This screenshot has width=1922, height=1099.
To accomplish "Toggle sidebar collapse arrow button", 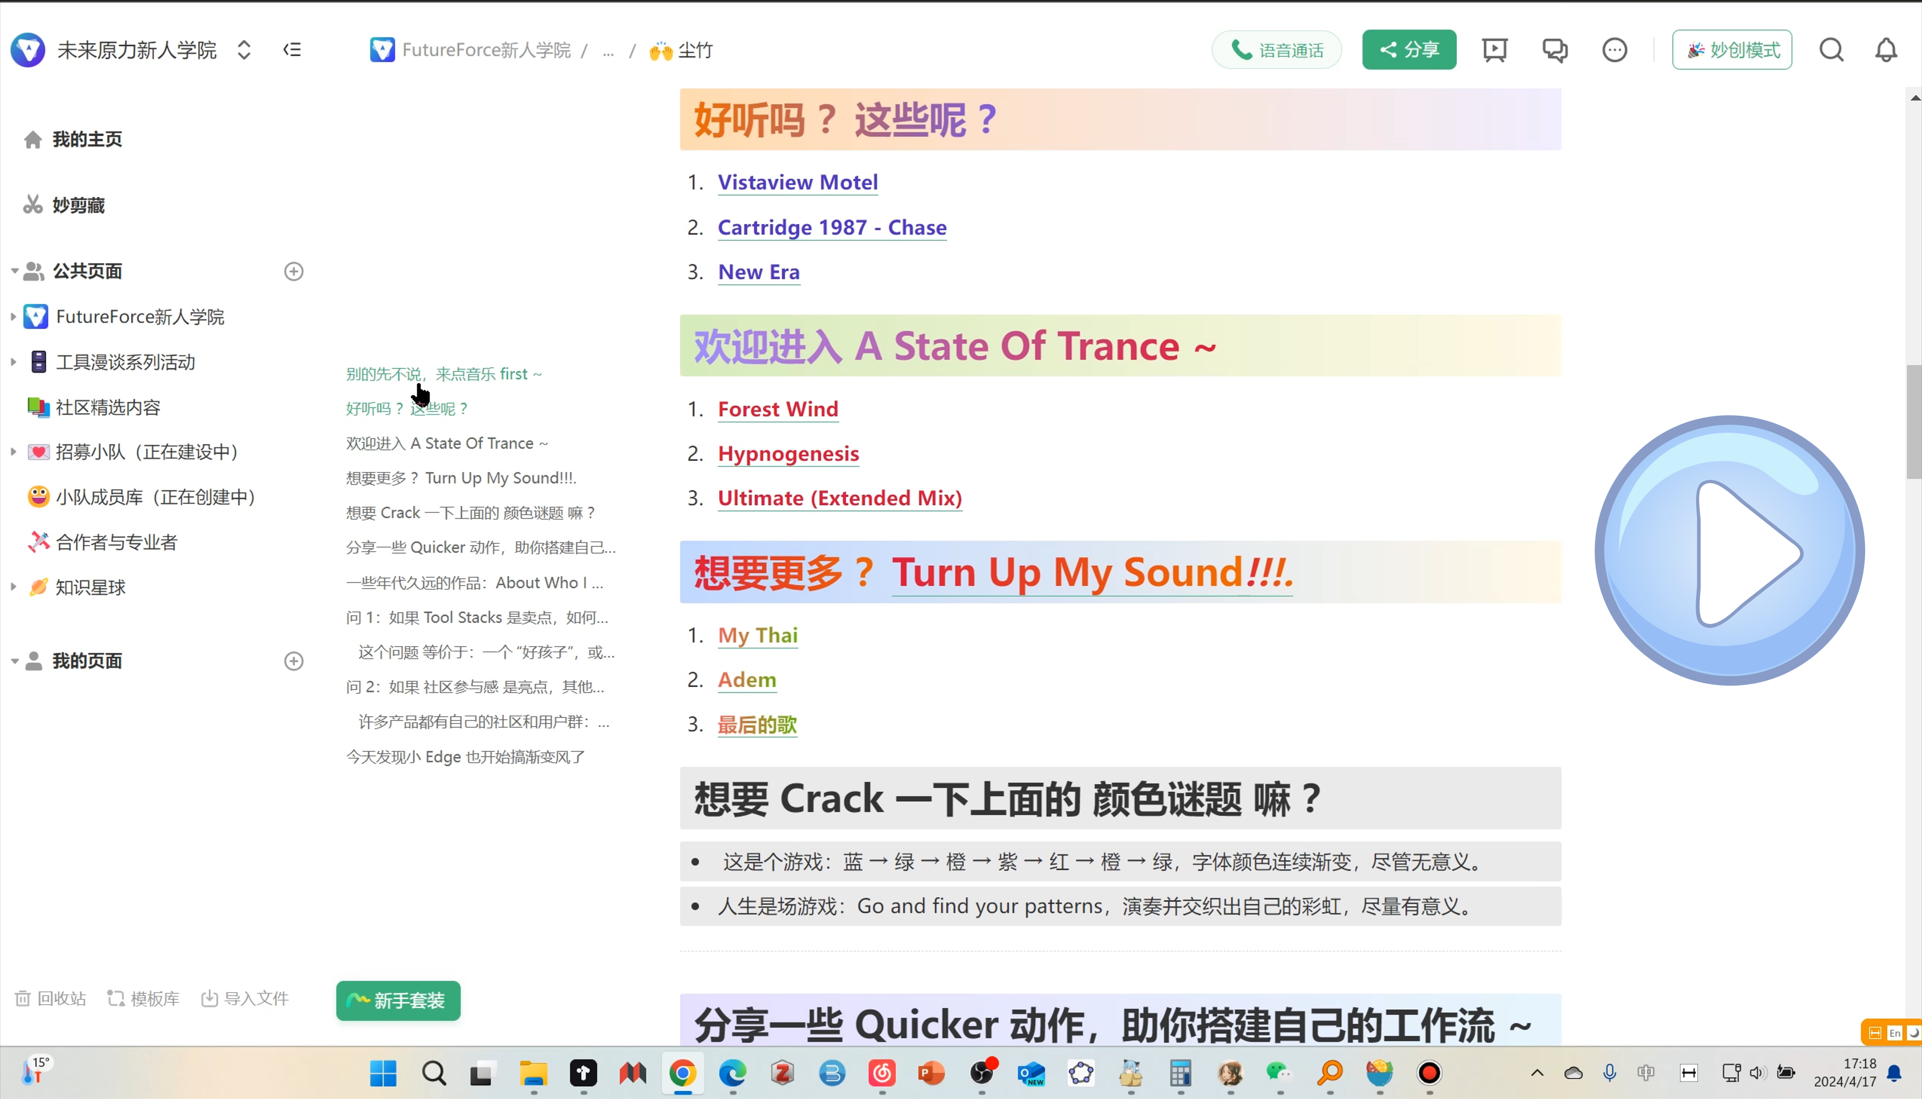I will coord(292,50).
